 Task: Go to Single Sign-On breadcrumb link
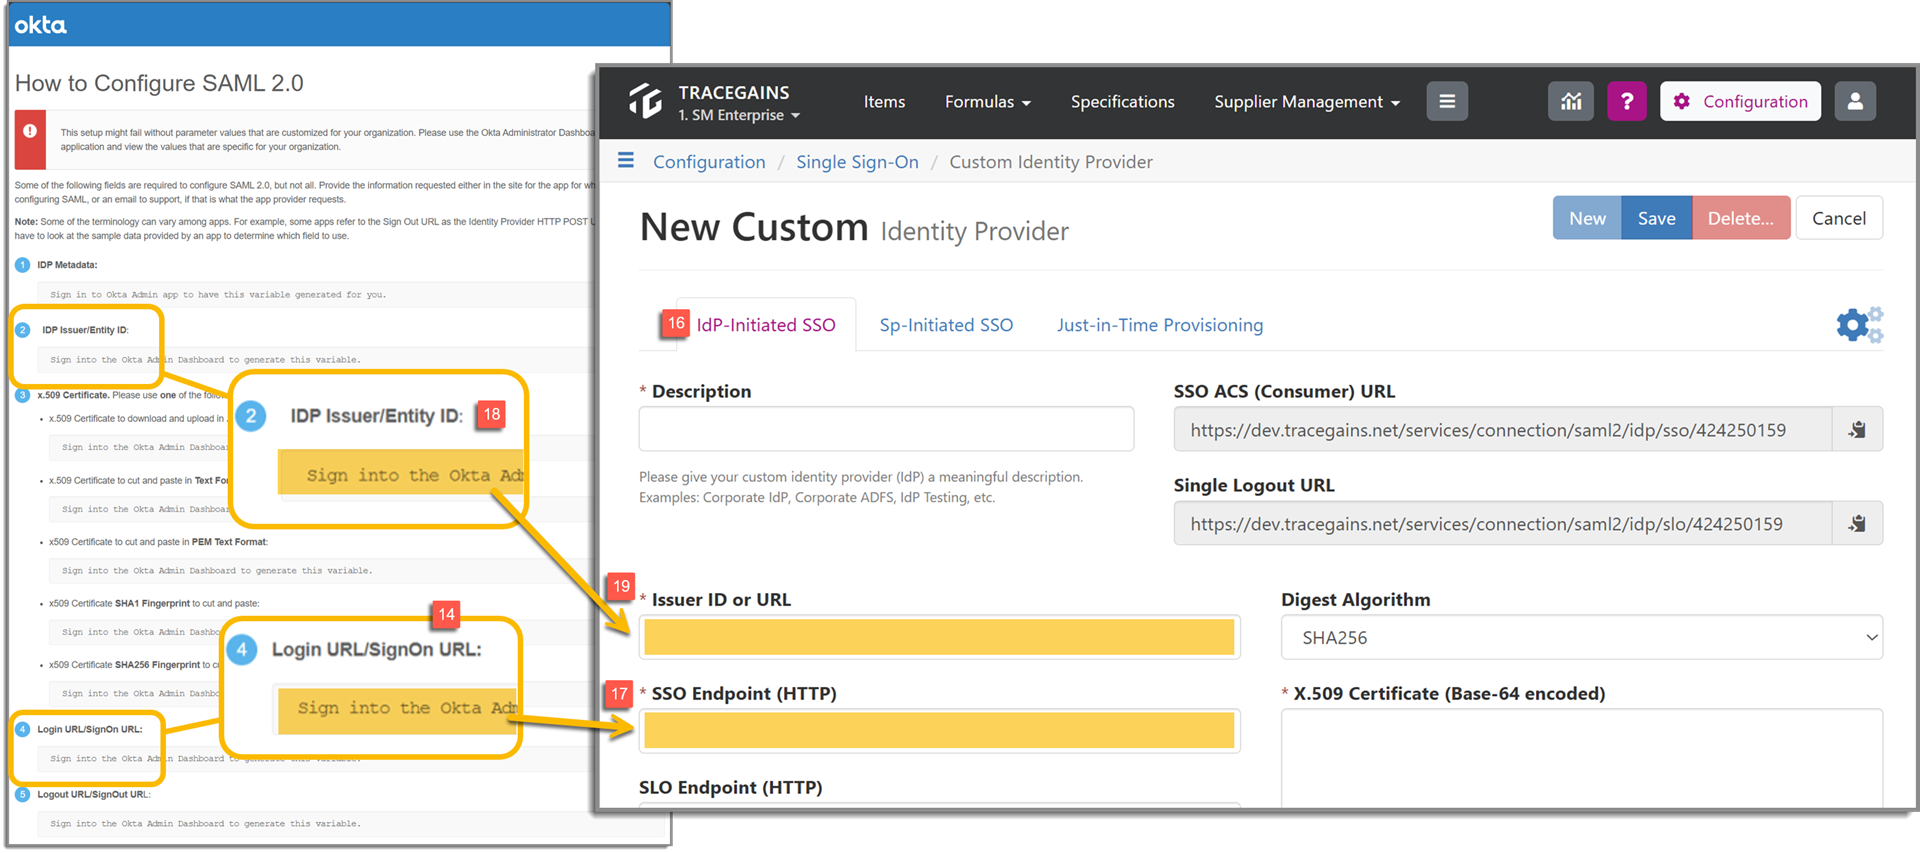click(857, 162)
